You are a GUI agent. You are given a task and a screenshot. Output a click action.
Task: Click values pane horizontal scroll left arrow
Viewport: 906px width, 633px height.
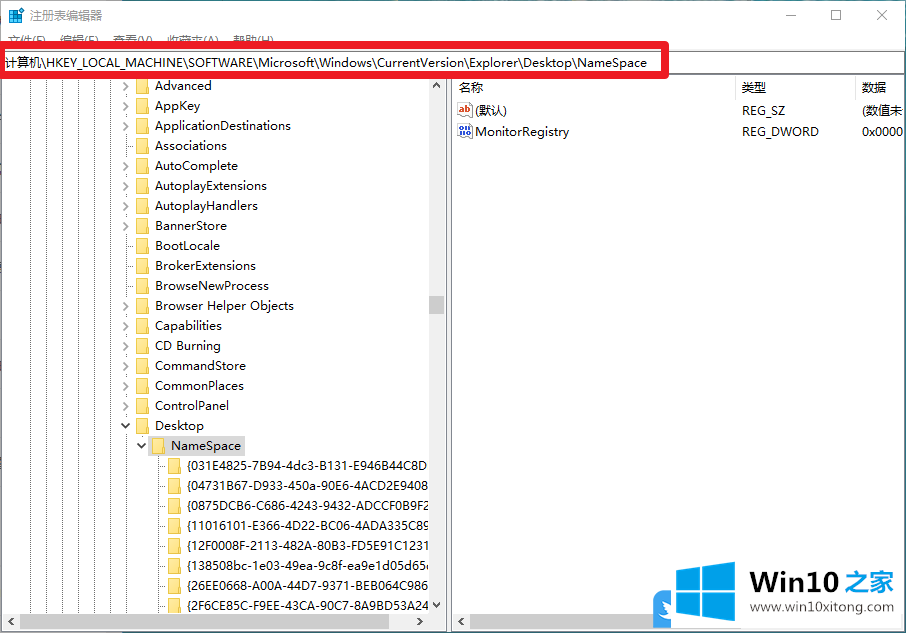[461, 622]
